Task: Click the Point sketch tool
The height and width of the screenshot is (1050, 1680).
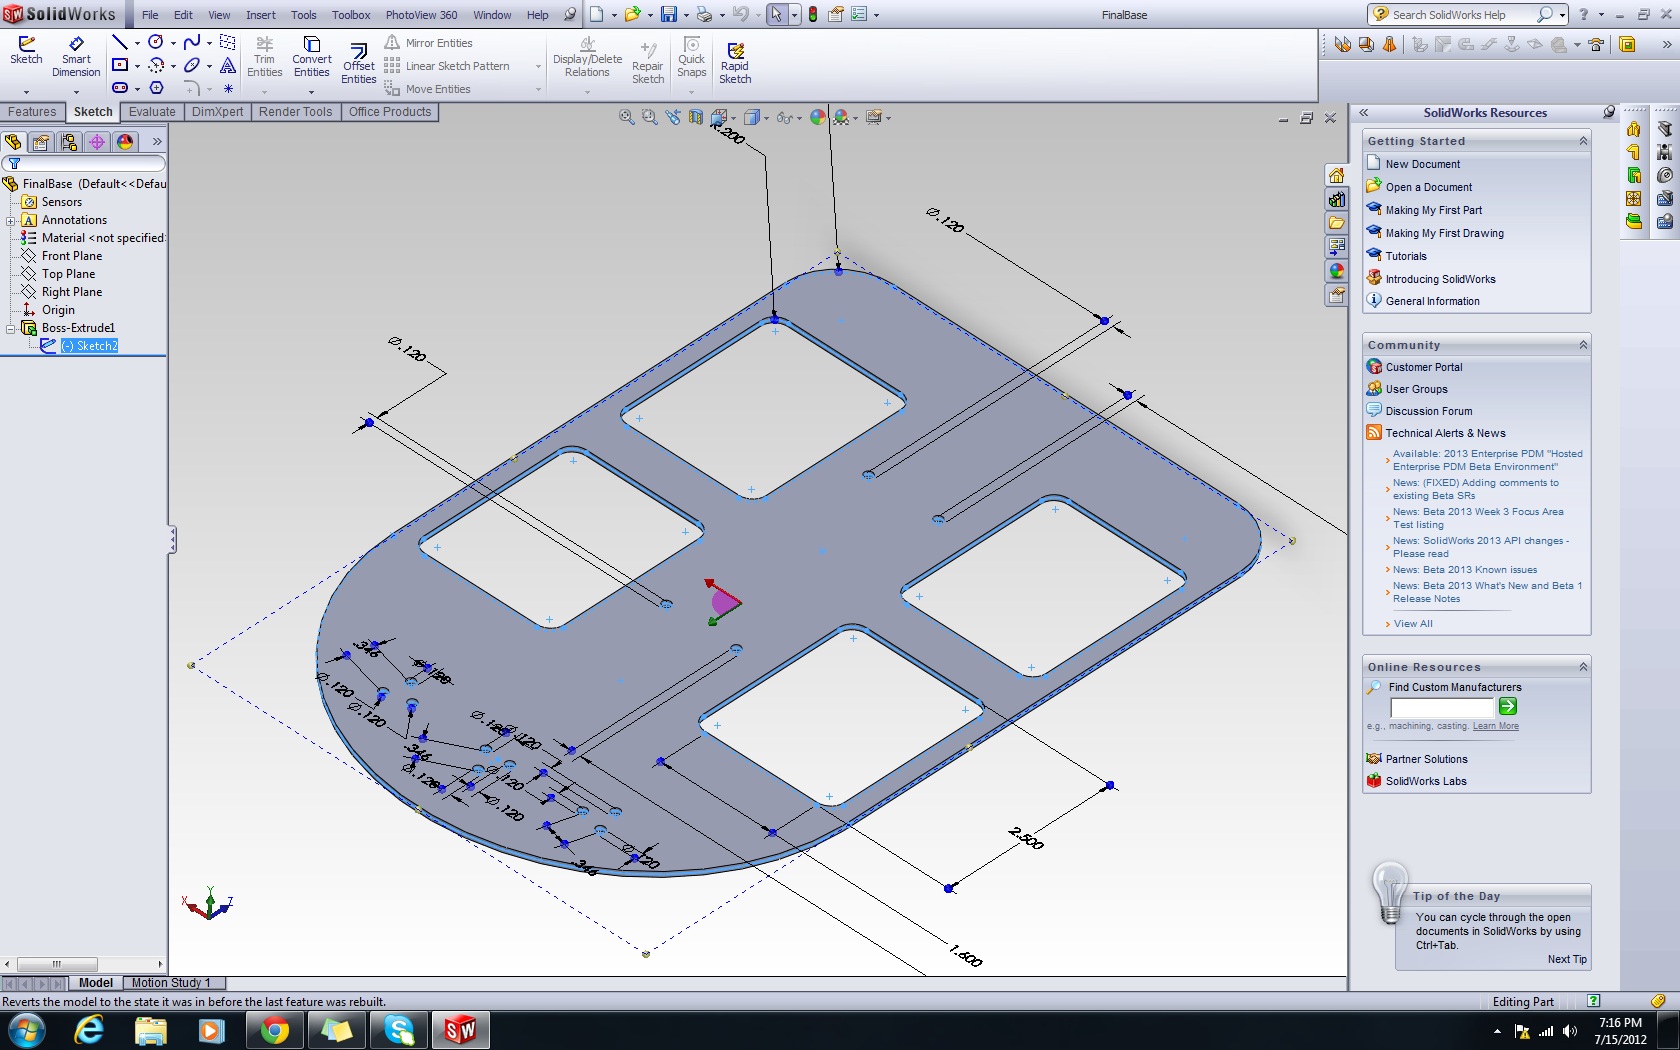Action: (x=228, y=88)
